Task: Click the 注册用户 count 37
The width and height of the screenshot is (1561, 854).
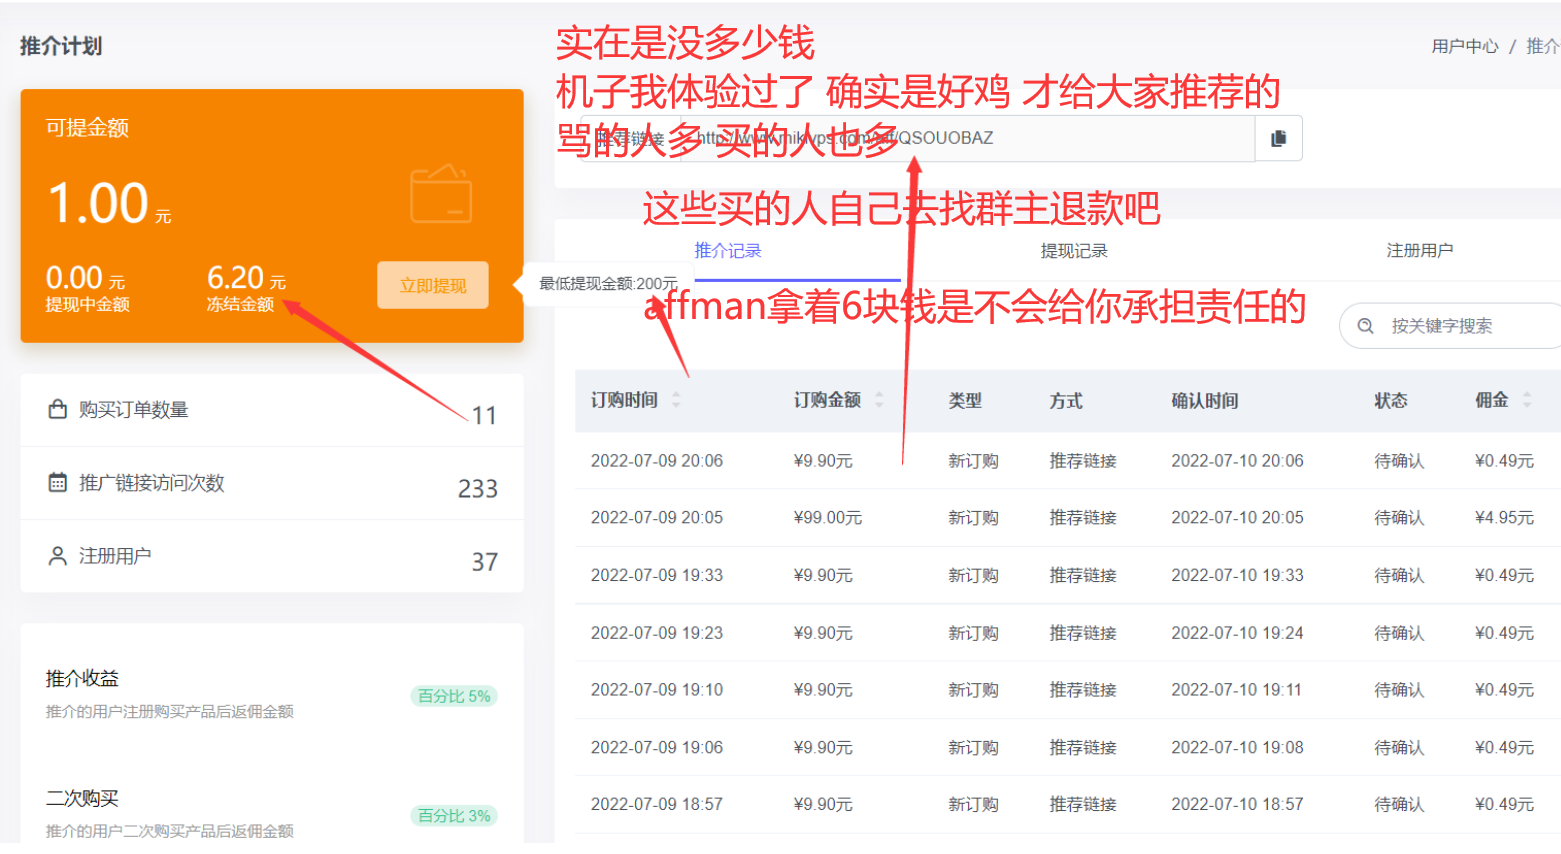Action: click(485, 561)
